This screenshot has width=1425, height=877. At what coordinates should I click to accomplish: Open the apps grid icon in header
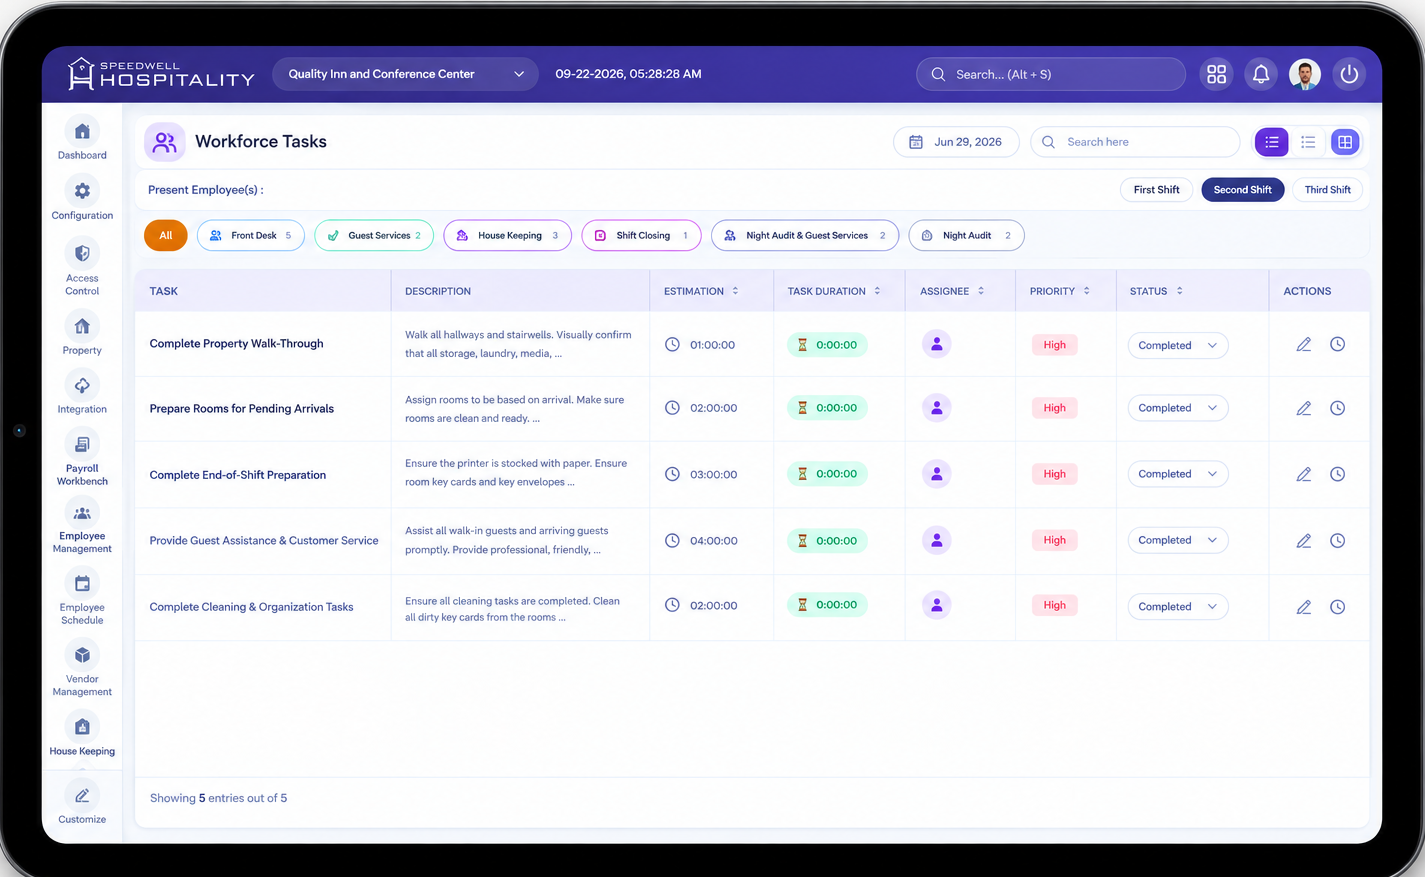(x=1216, y=74)
